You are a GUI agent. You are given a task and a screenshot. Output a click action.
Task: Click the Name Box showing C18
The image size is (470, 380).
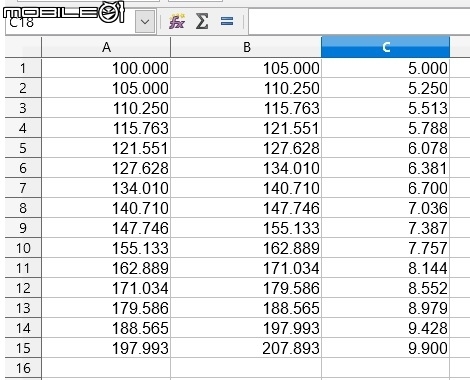click(70, 22)
